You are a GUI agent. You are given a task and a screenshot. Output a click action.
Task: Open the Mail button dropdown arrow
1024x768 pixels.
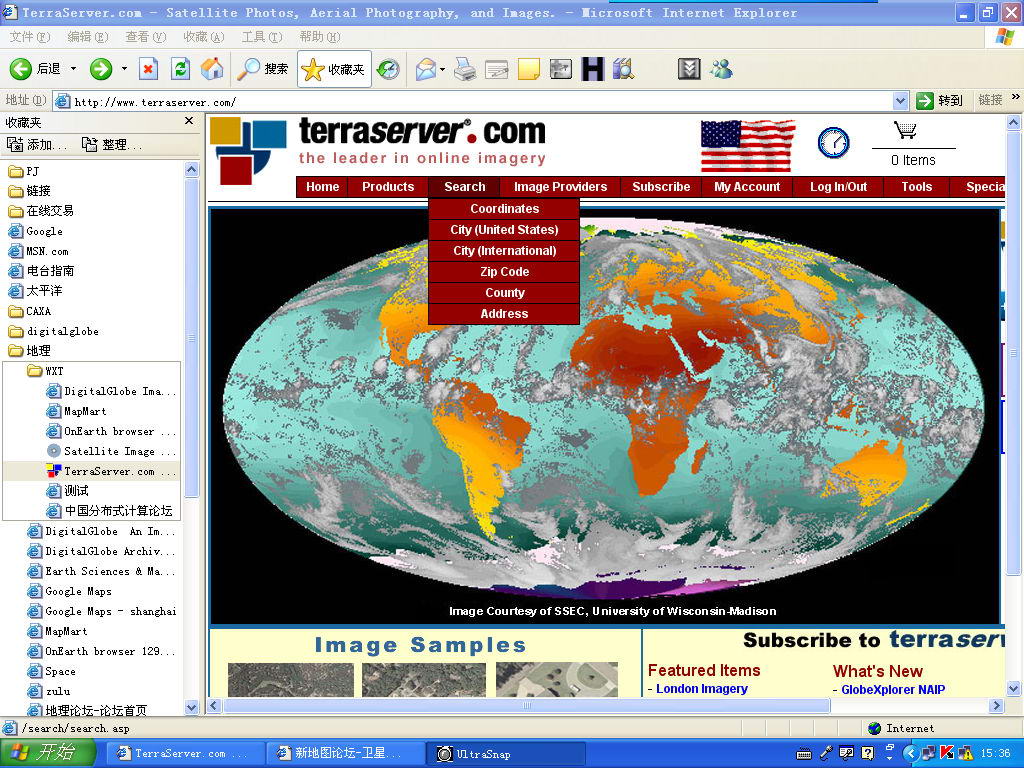(441, 69)
